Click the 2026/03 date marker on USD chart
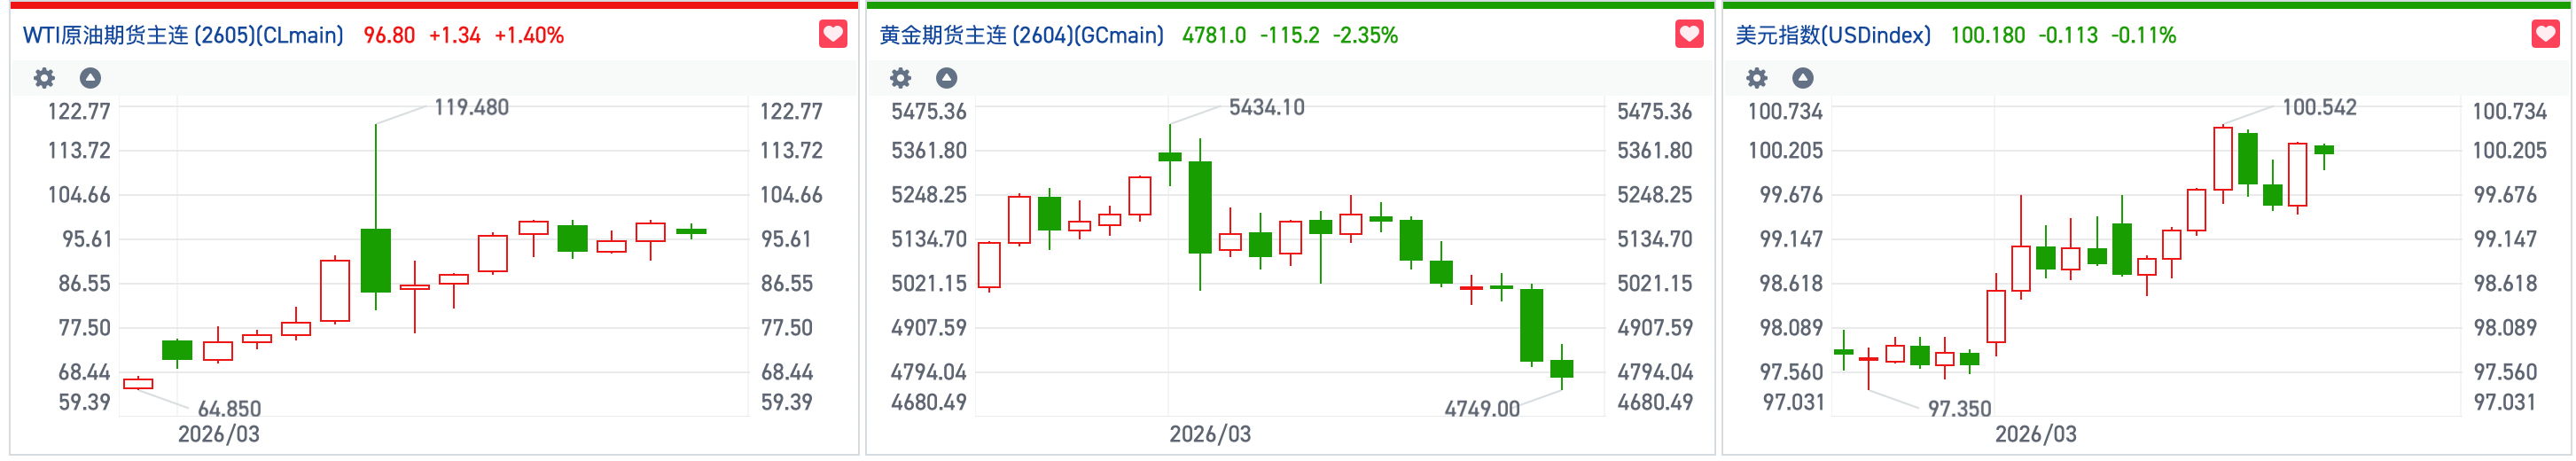This screenshot has height=461, width=2576. 2035,434
